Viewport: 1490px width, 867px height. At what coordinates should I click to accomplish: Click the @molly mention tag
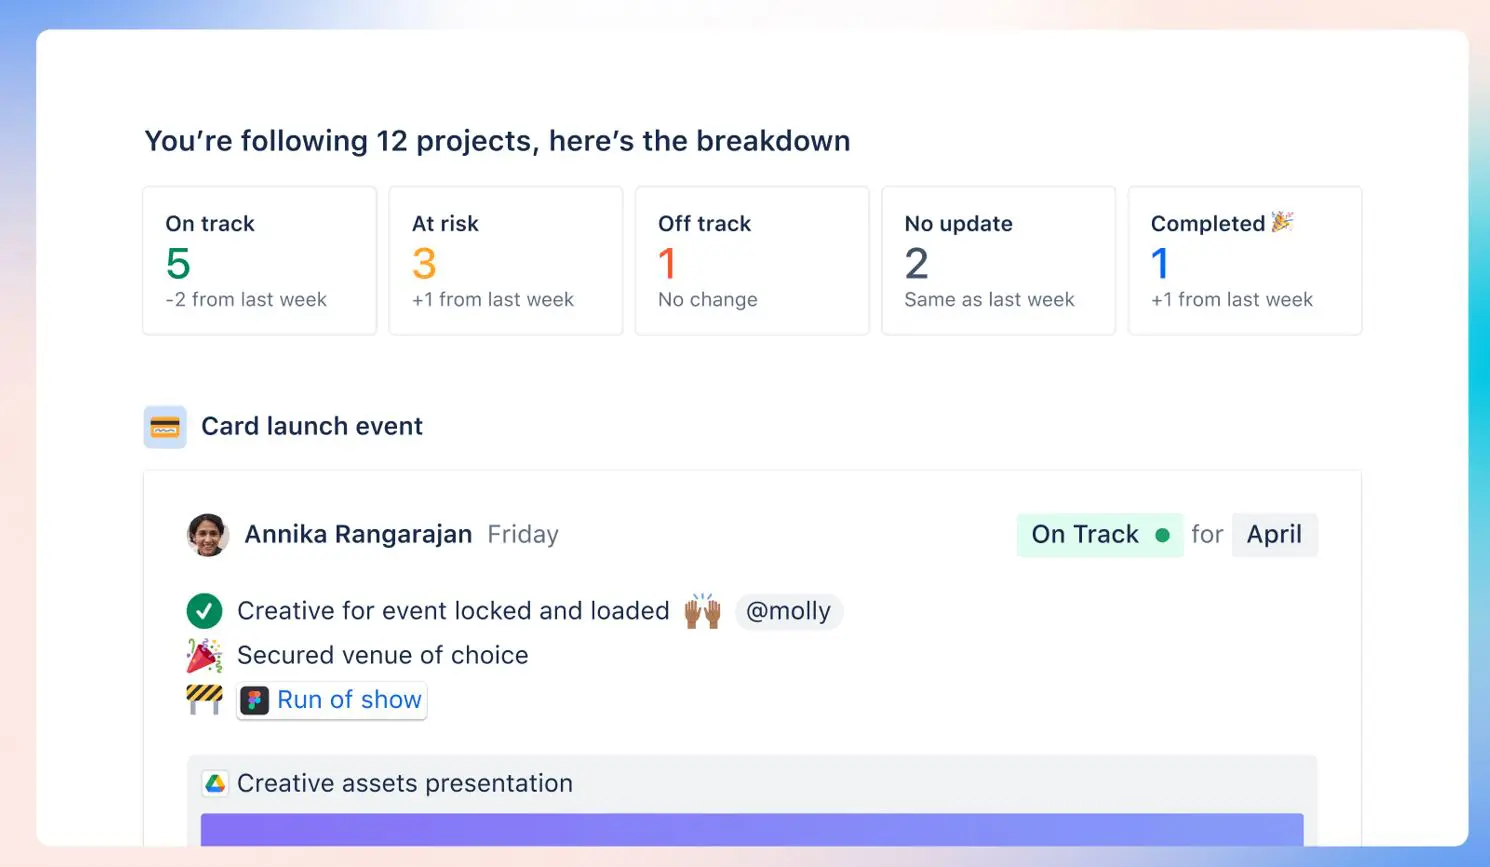coord(789,611)
